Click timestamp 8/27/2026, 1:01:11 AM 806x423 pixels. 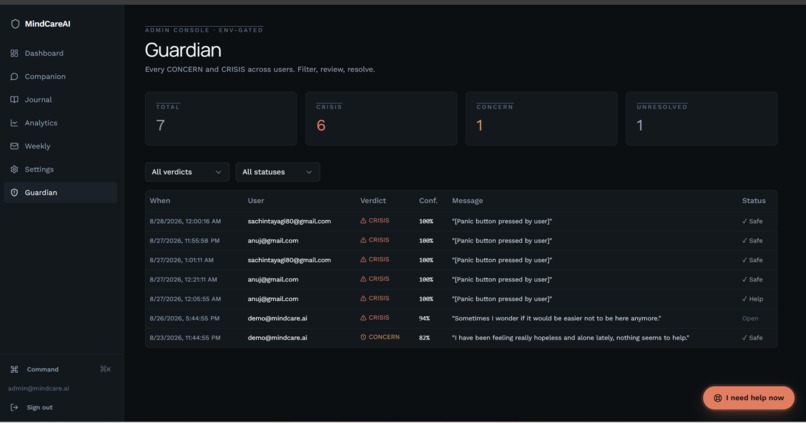tap(181, 260)
